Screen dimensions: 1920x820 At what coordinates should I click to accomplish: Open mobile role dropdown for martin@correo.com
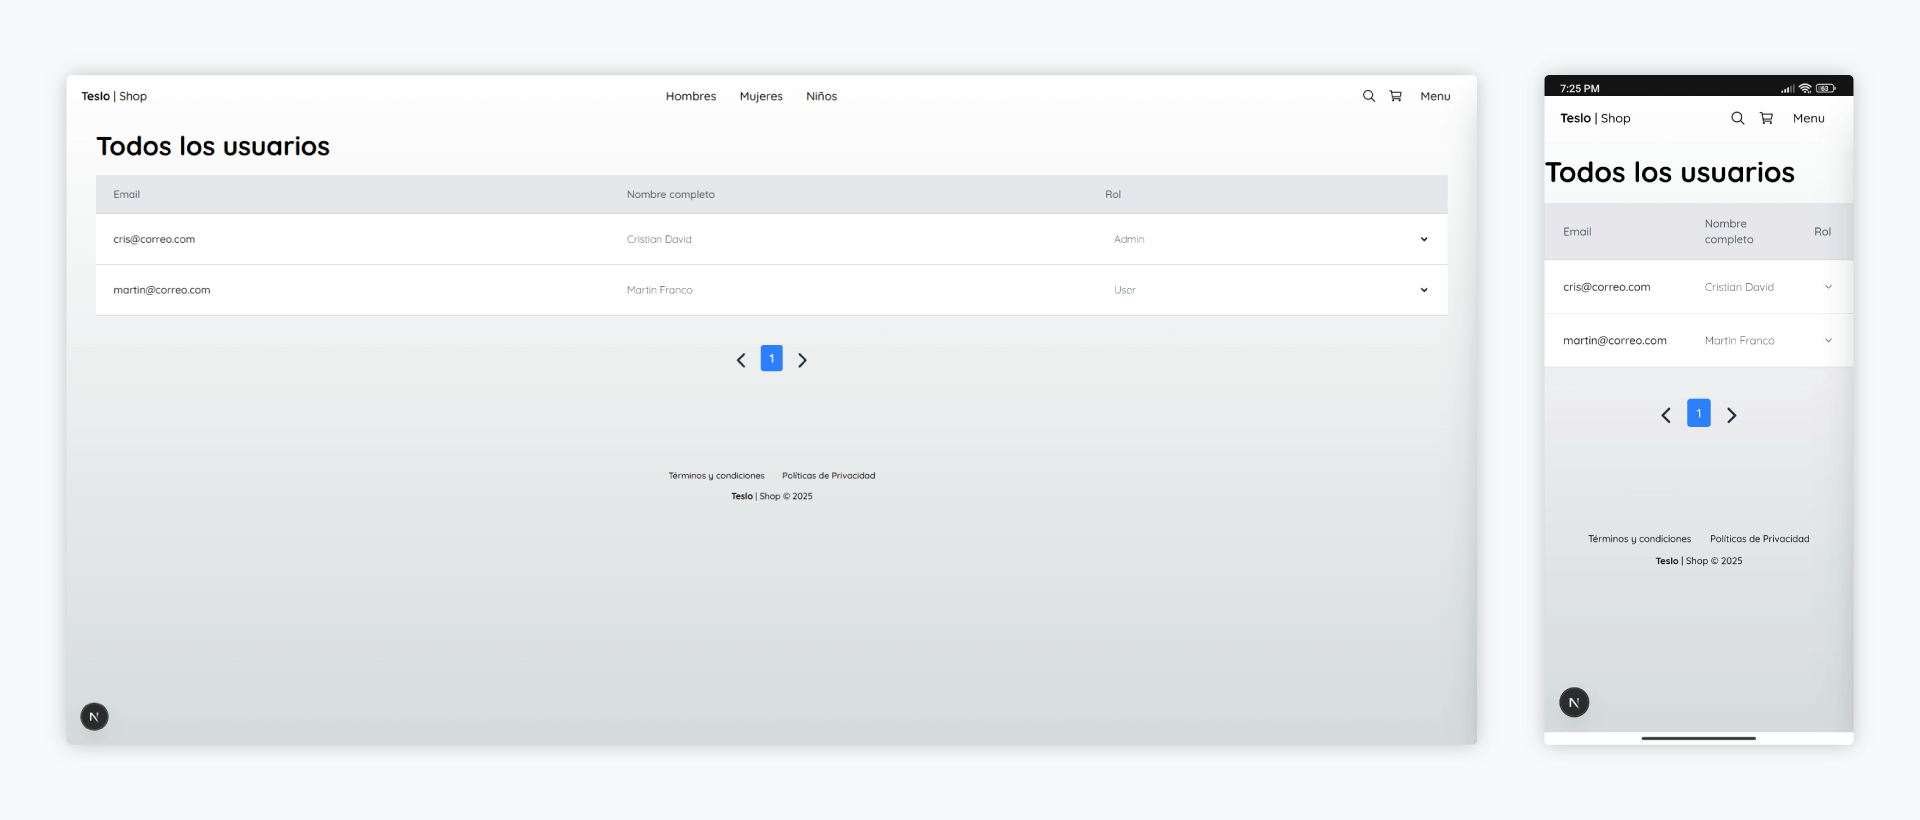(1827, 341)
